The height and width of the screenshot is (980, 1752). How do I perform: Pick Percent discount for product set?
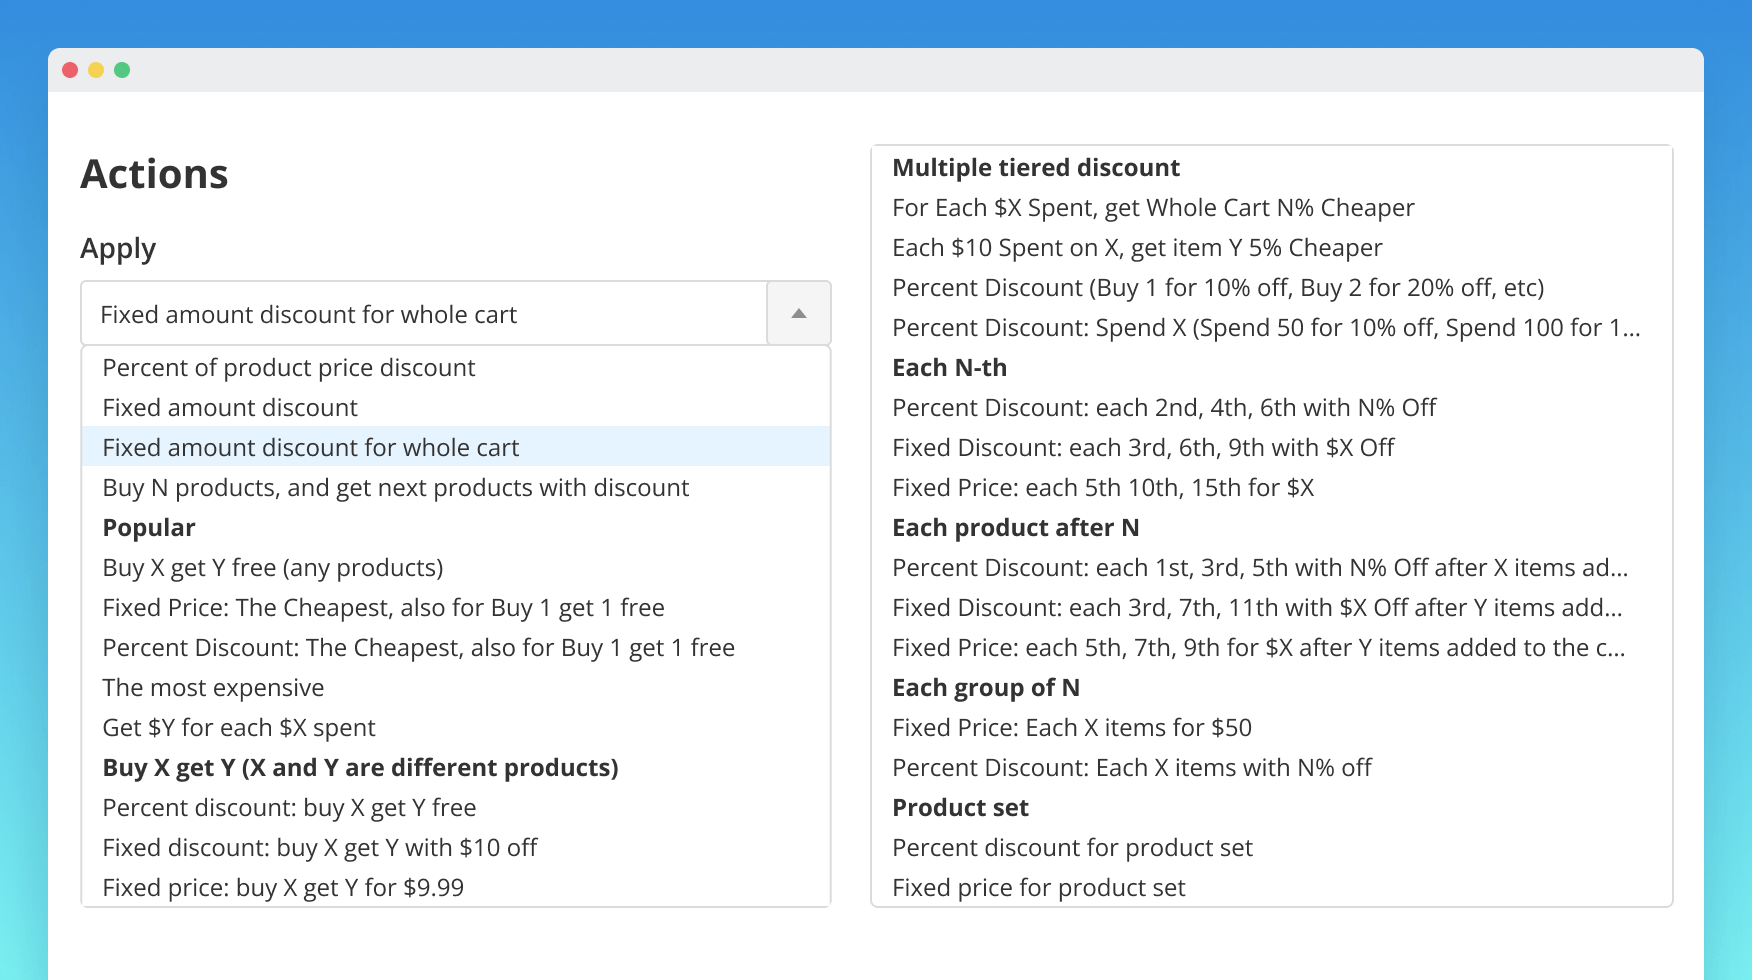[x=1072, y=848]
